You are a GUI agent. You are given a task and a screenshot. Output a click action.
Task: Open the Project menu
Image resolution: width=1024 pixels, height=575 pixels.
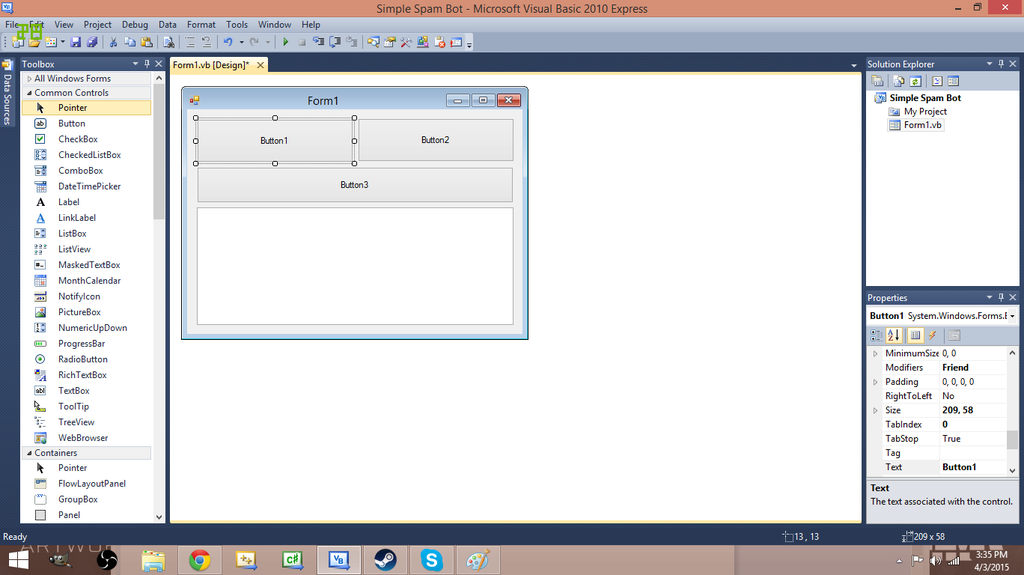97,25
